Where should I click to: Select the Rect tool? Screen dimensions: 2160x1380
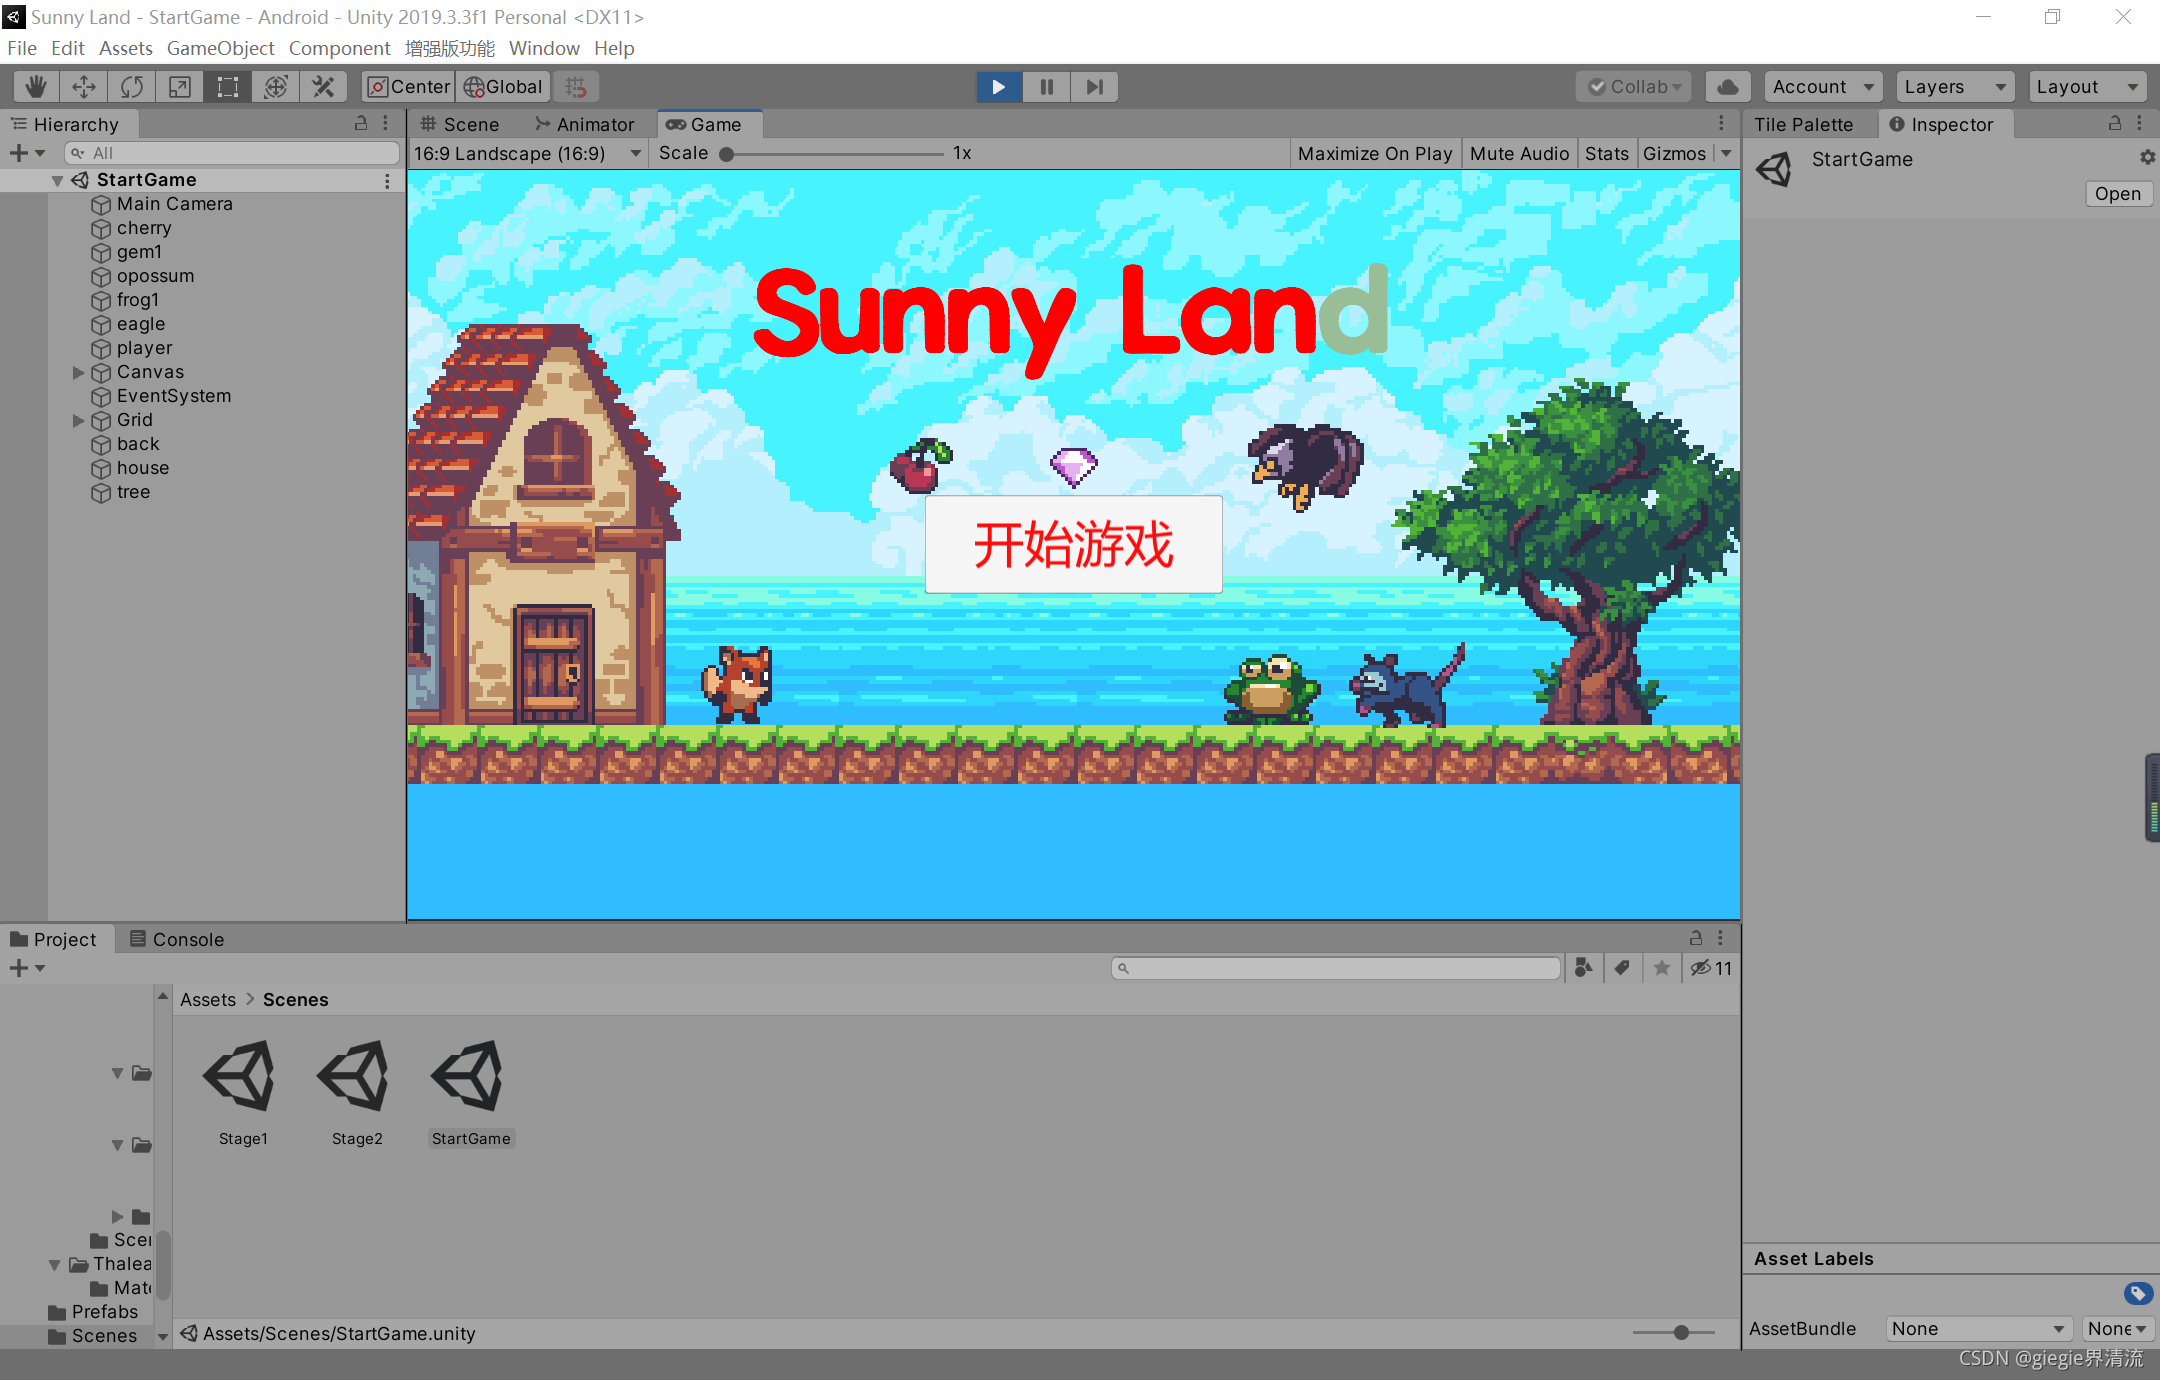pyautogui.click(x=228, y=87)
